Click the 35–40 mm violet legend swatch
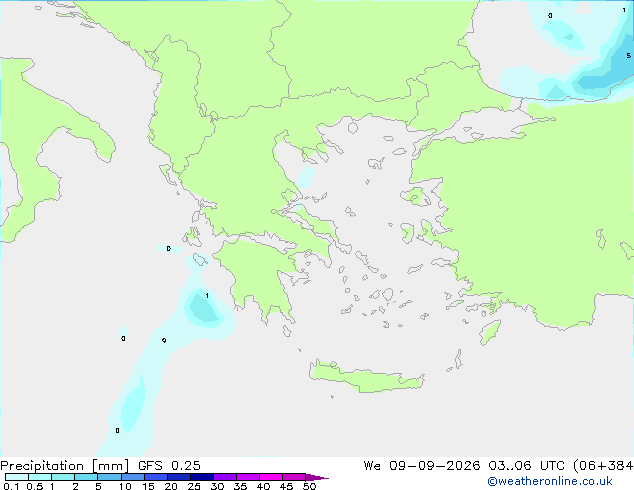 (248, 477)
